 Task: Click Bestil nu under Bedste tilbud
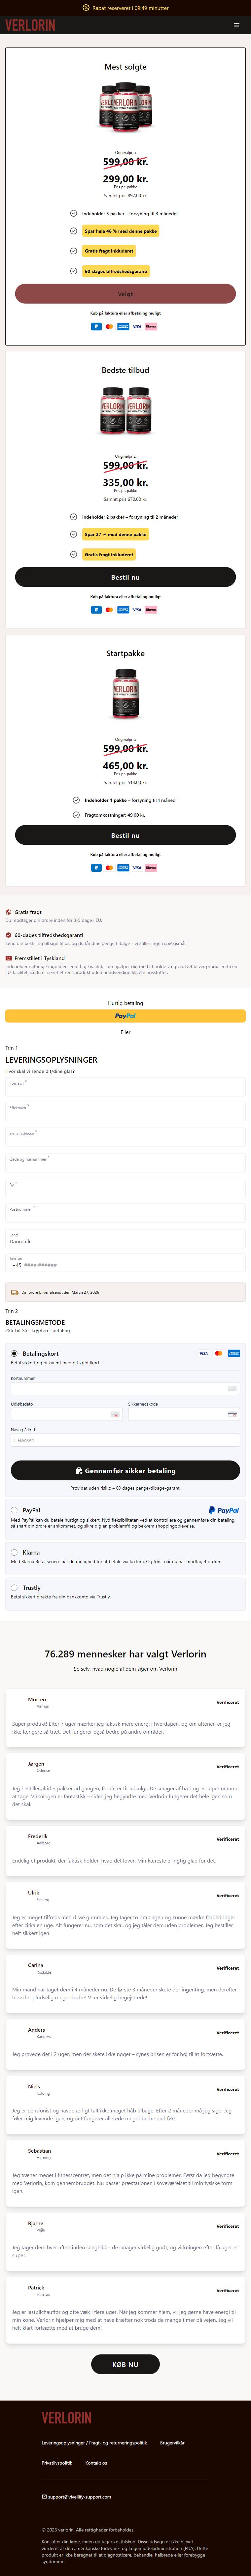point(125,577)
